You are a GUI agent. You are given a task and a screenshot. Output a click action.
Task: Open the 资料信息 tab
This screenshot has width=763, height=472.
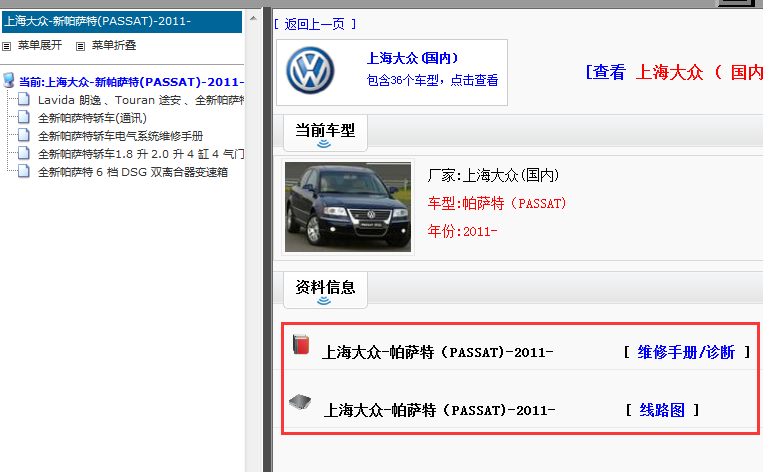click(x=325, y=290)
